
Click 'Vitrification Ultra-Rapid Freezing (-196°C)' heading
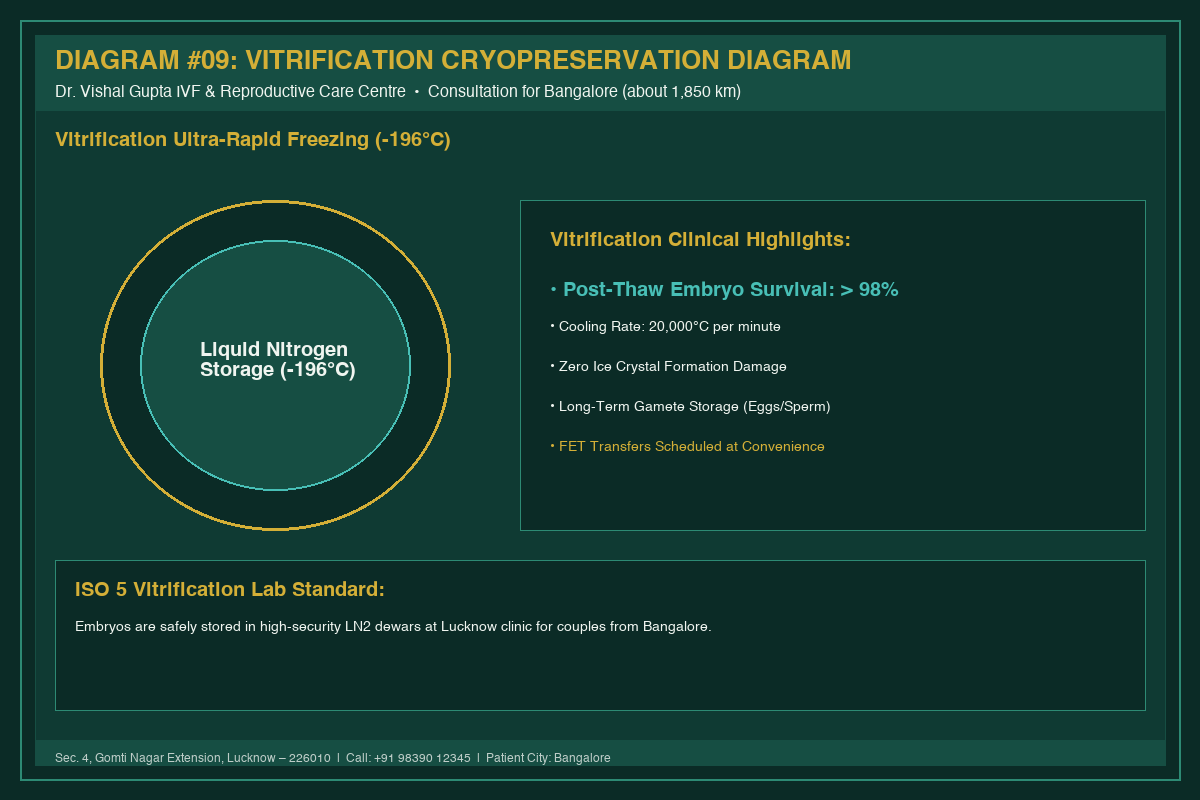click(x=253, y=140)
